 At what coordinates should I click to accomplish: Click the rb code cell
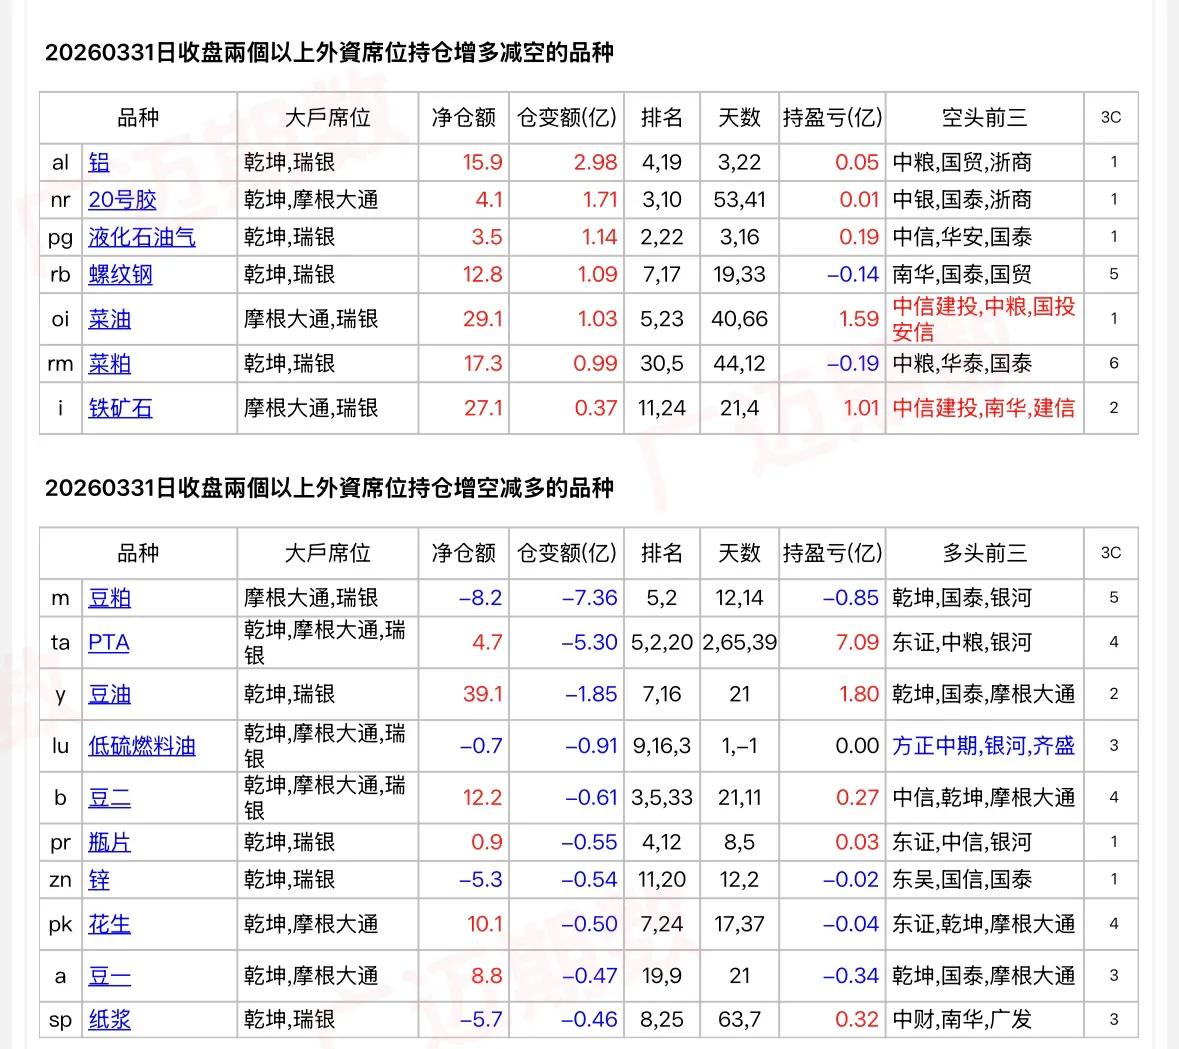click(60, 274)
